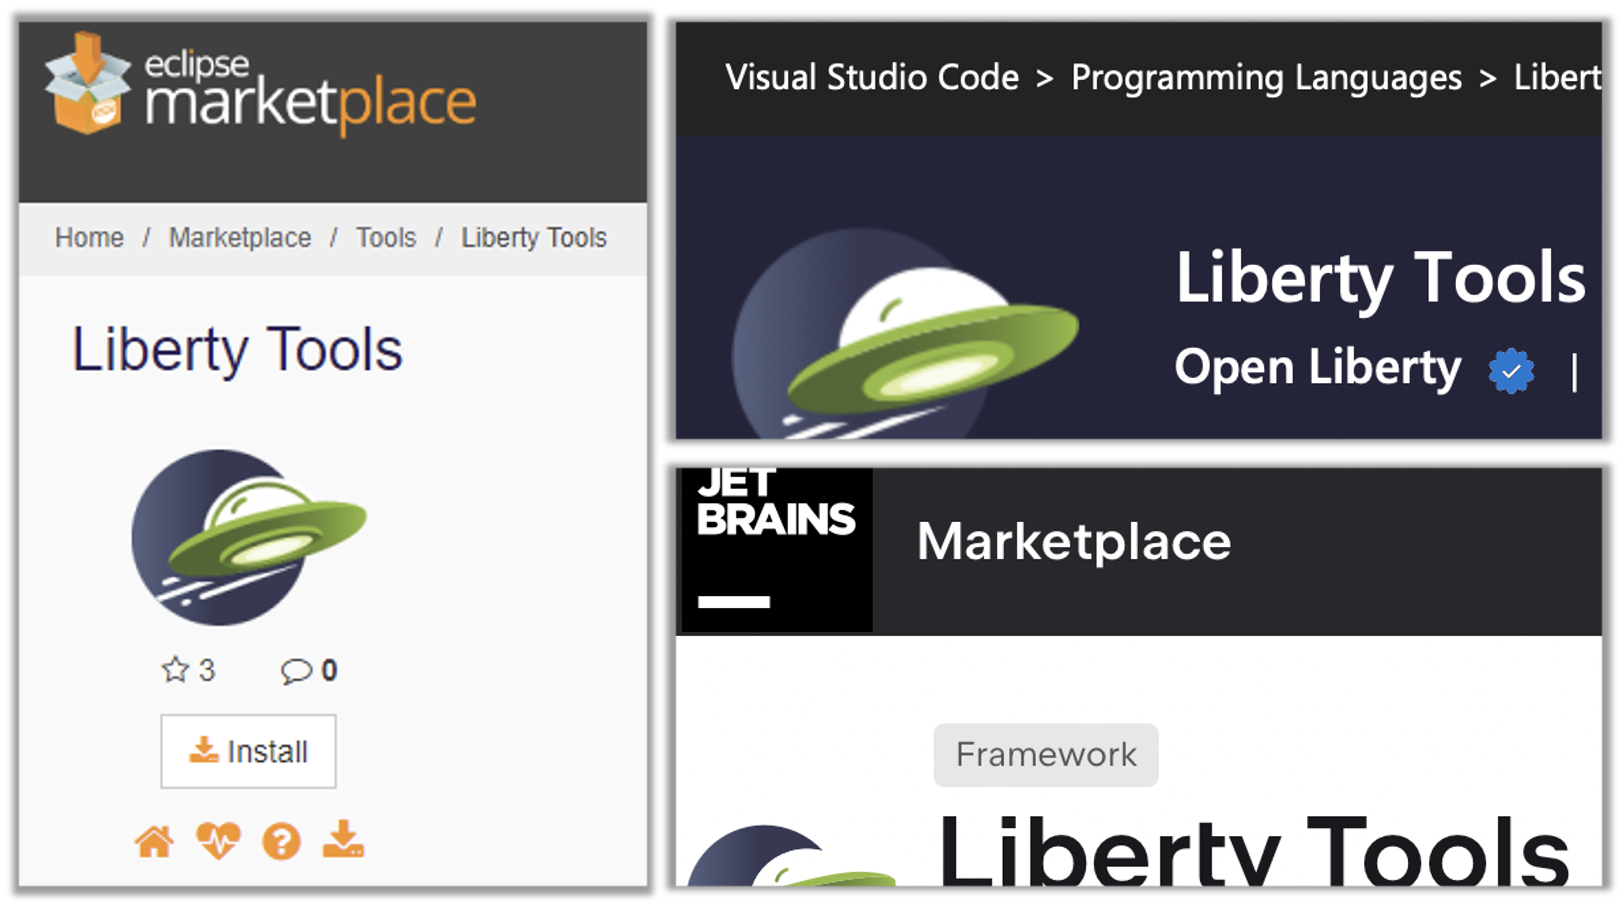The width and height of the screenshot is (1624, 904).
Task: Select the Framework tag
Action: (1045, 755)
